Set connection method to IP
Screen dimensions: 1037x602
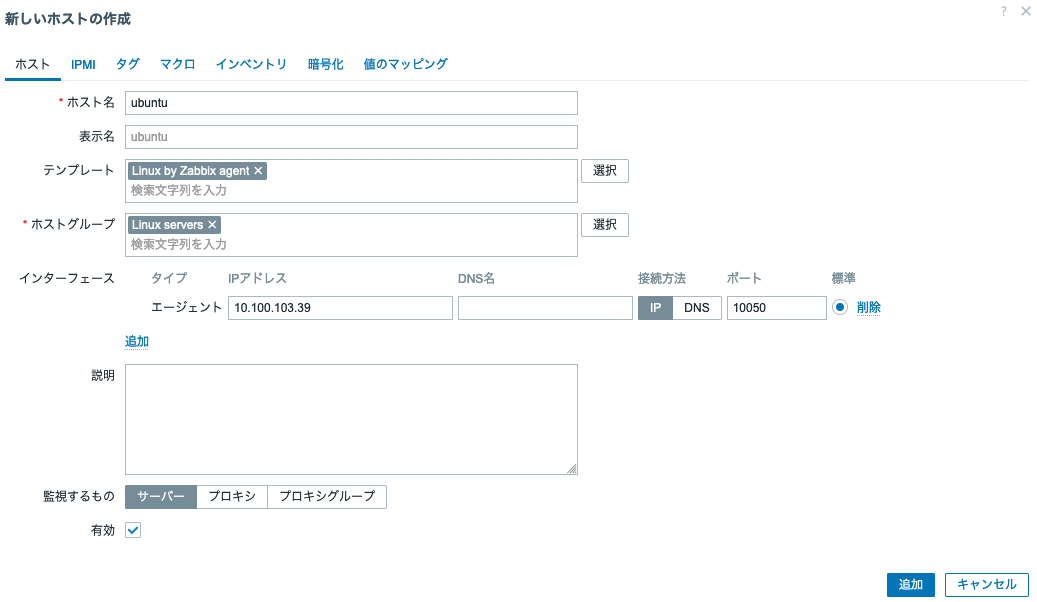(x=655, y=308)
